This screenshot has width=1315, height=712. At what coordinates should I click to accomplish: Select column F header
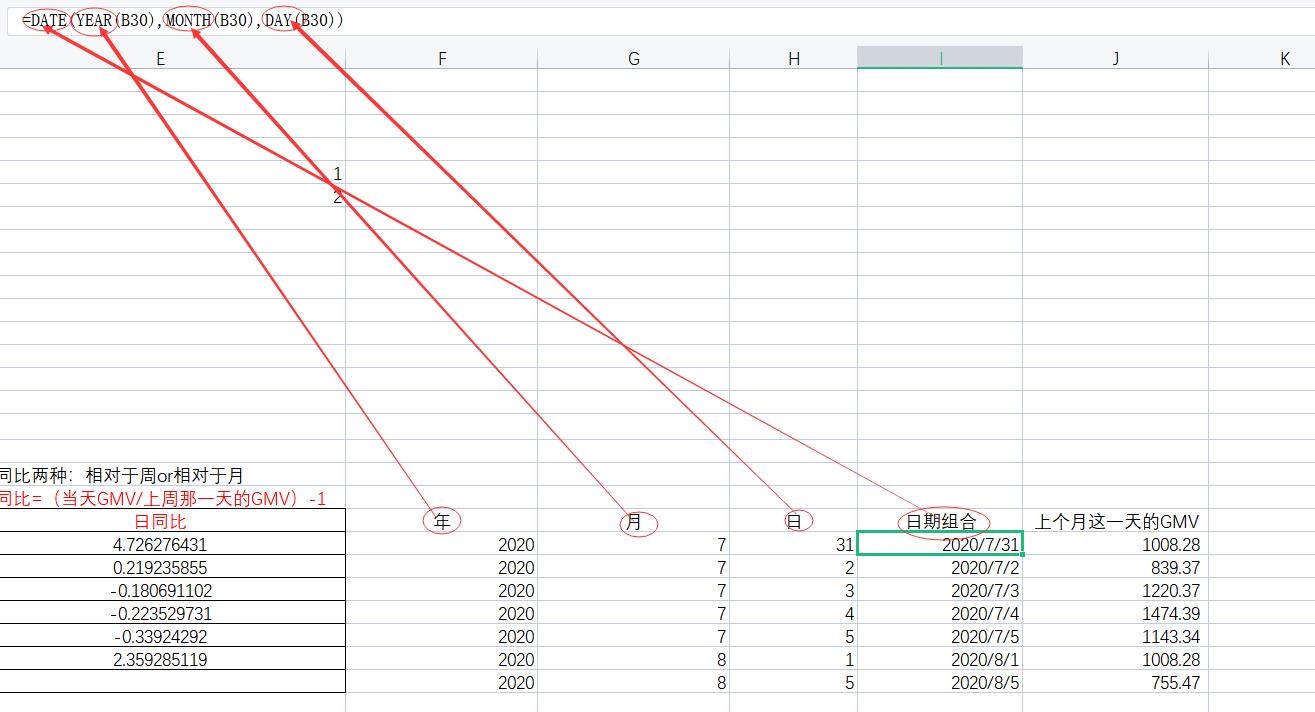coord(442,59)
